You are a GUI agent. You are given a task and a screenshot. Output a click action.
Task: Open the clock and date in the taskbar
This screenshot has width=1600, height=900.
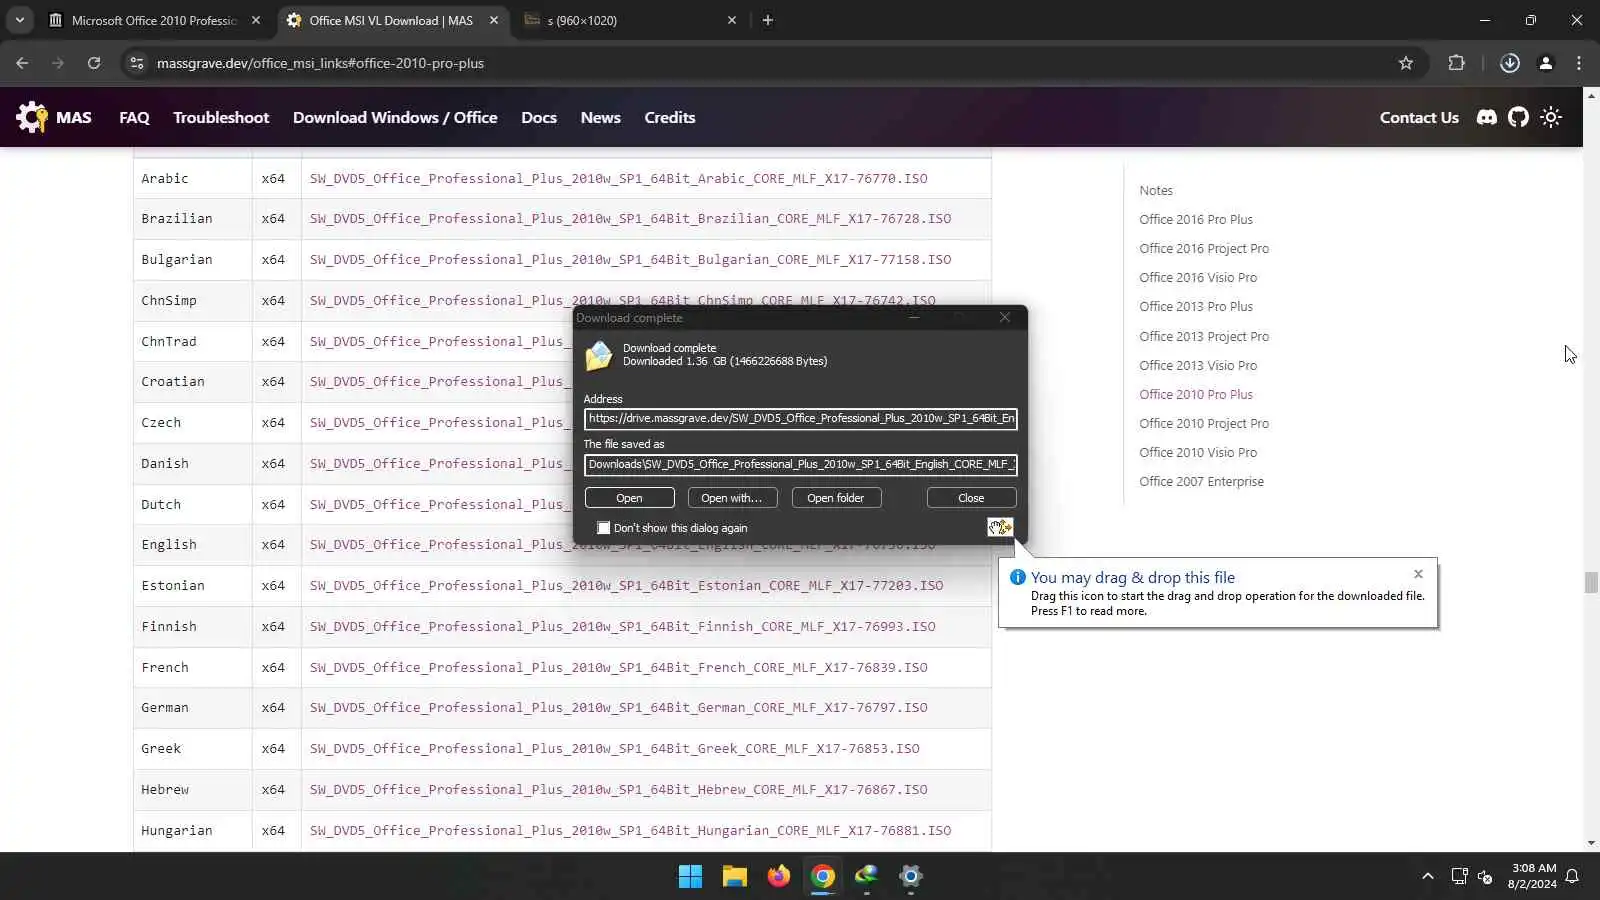1532,877
